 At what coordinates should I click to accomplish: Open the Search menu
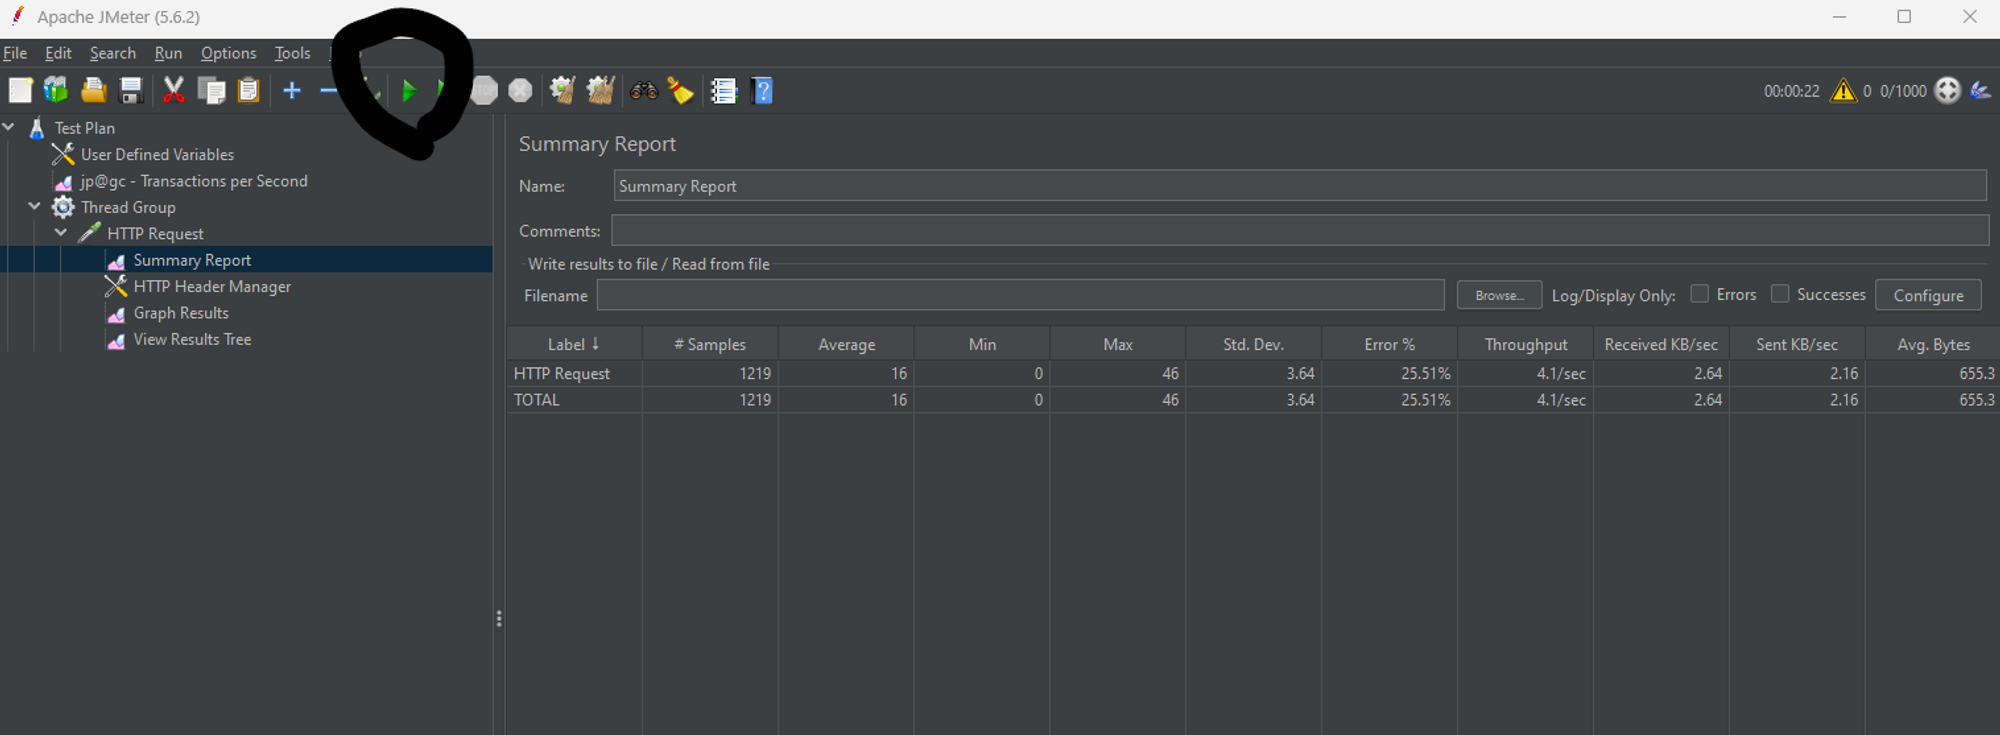pyautogui.click(x=113, y=53)
